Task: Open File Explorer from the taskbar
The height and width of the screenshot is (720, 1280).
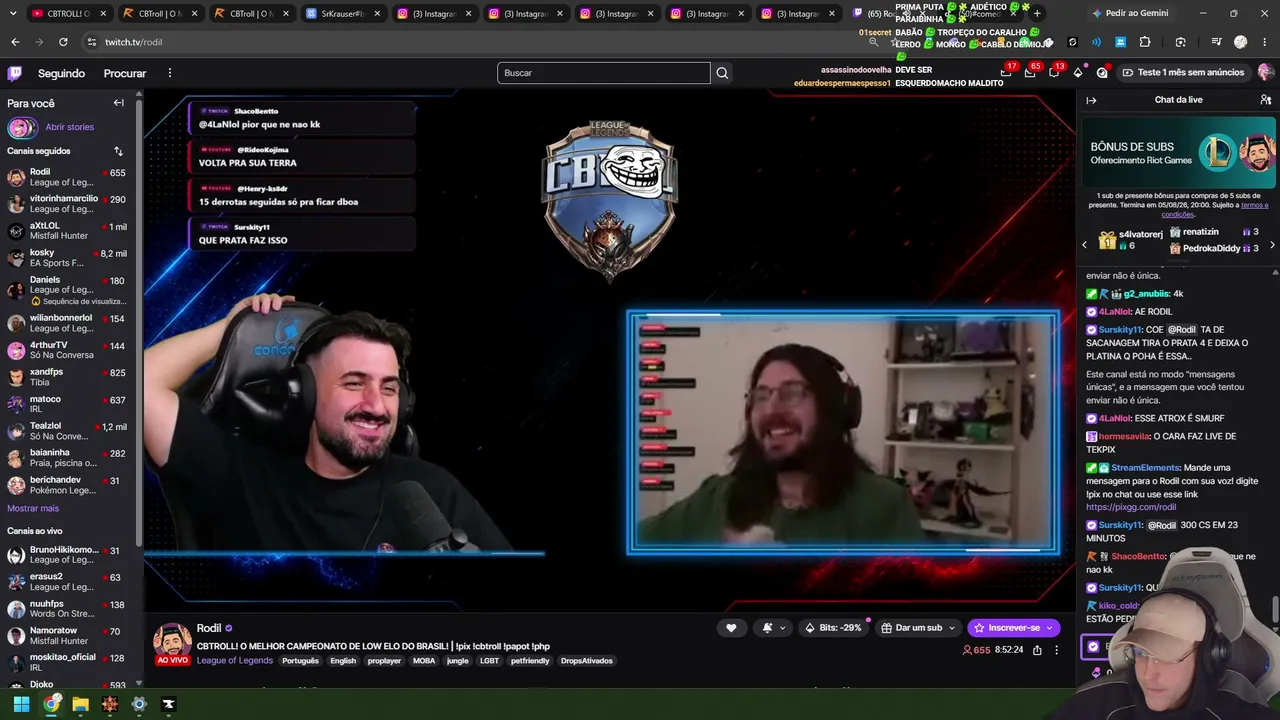Action: point(80,704)
